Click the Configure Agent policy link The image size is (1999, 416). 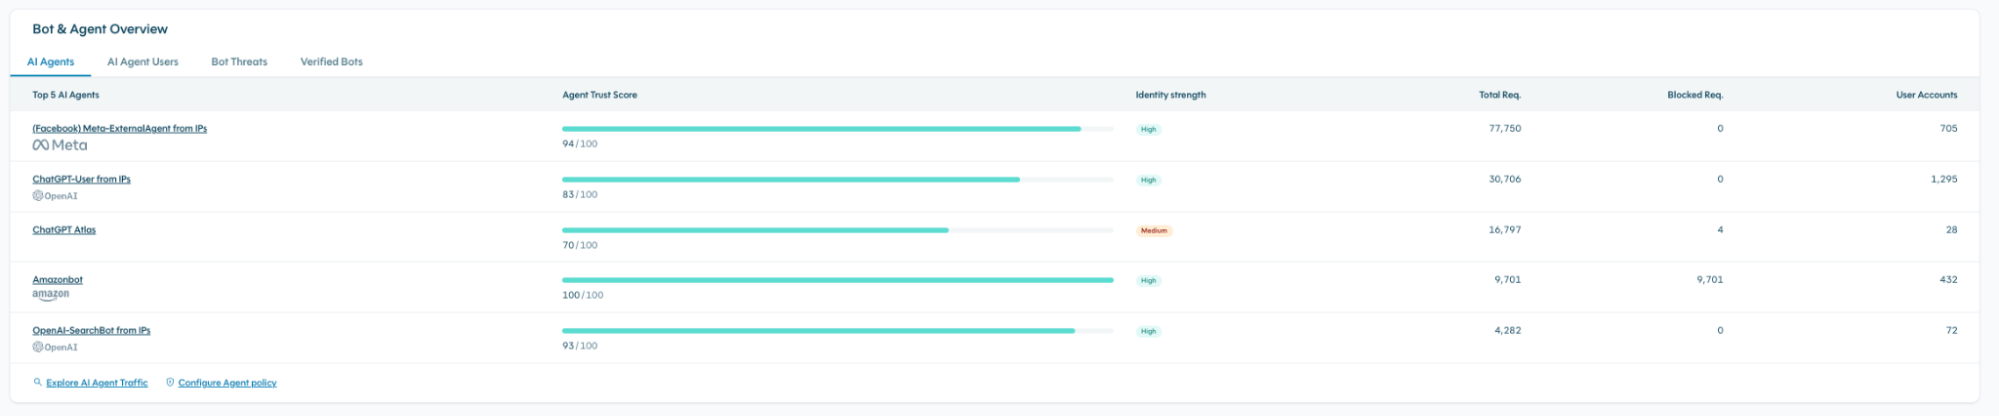click(227, 383)
